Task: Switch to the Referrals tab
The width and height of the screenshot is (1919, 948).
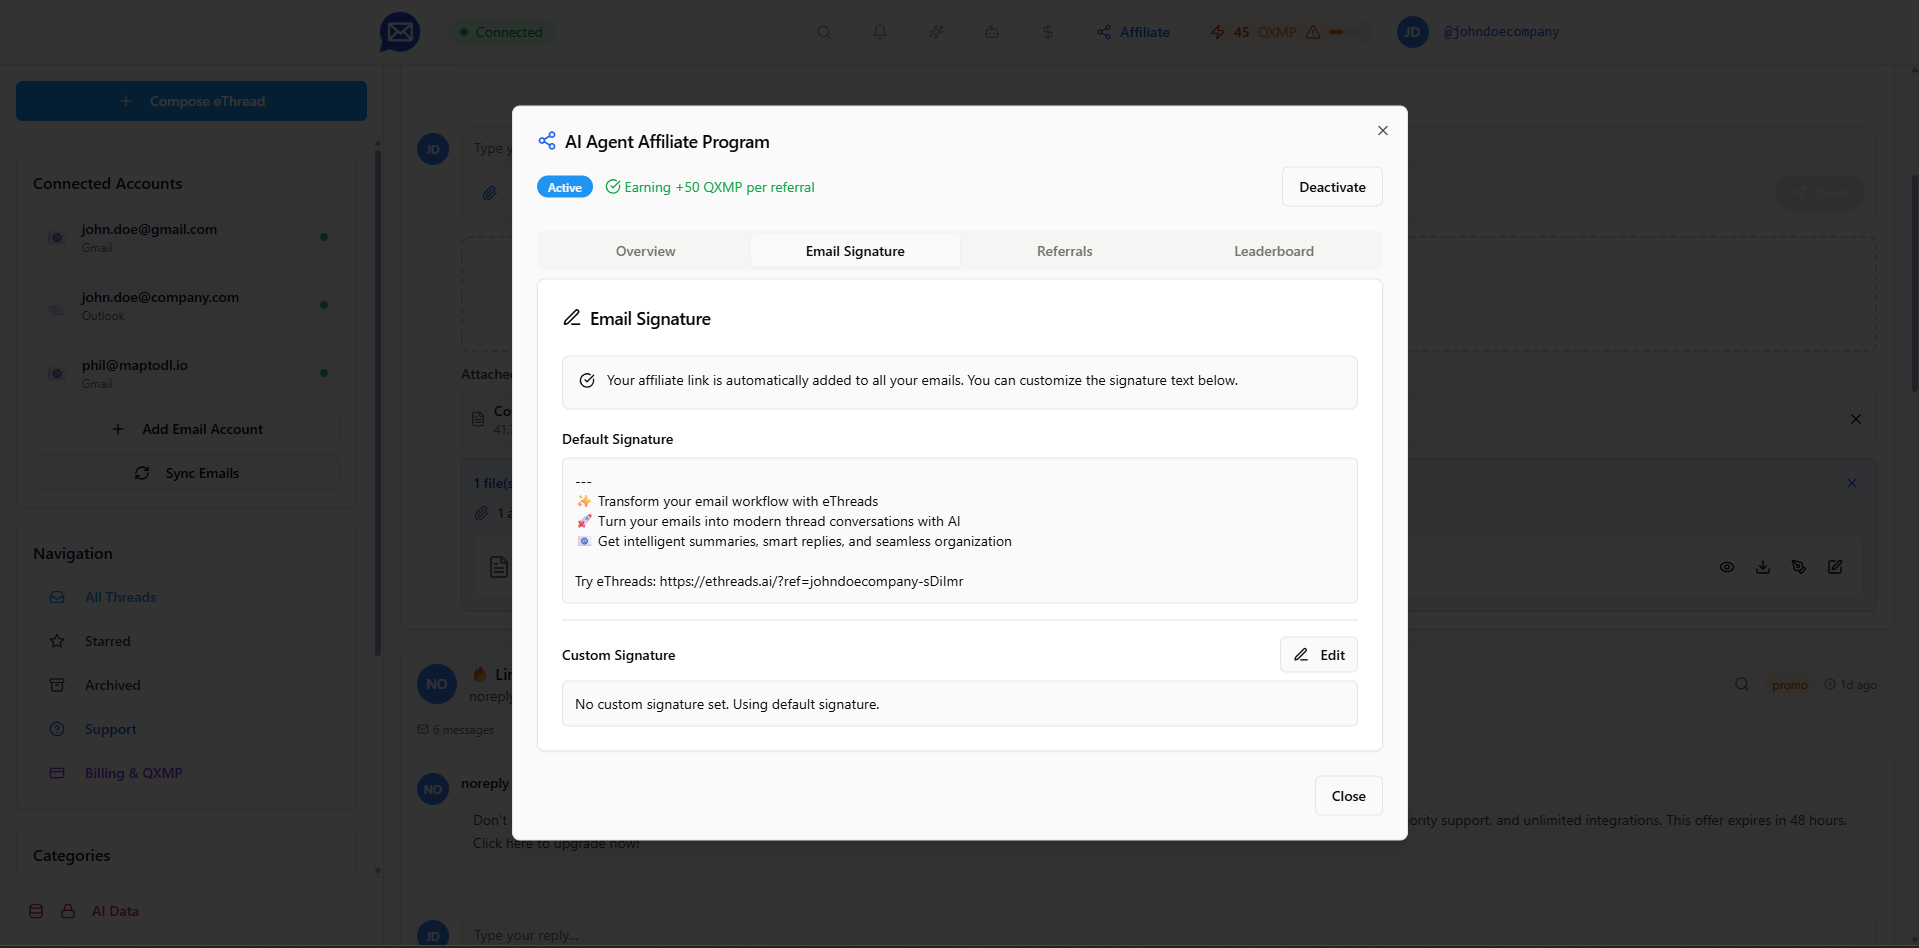Action: (x=1064, y=251)
